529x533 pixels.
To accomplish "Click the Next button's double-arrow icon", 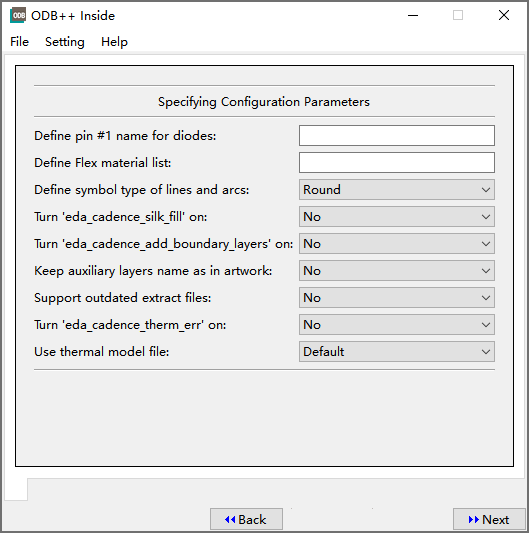I will [474, 519].
